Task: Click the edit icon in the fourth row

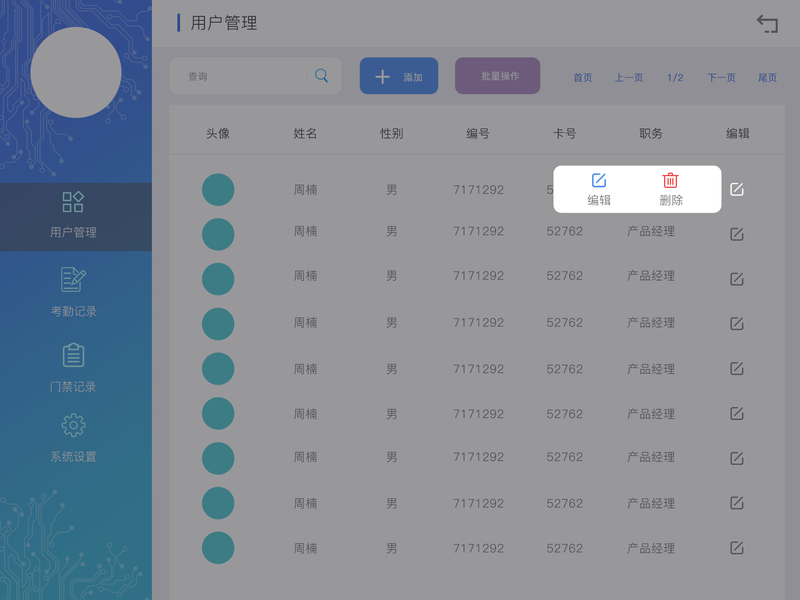Action: [737, 323]
